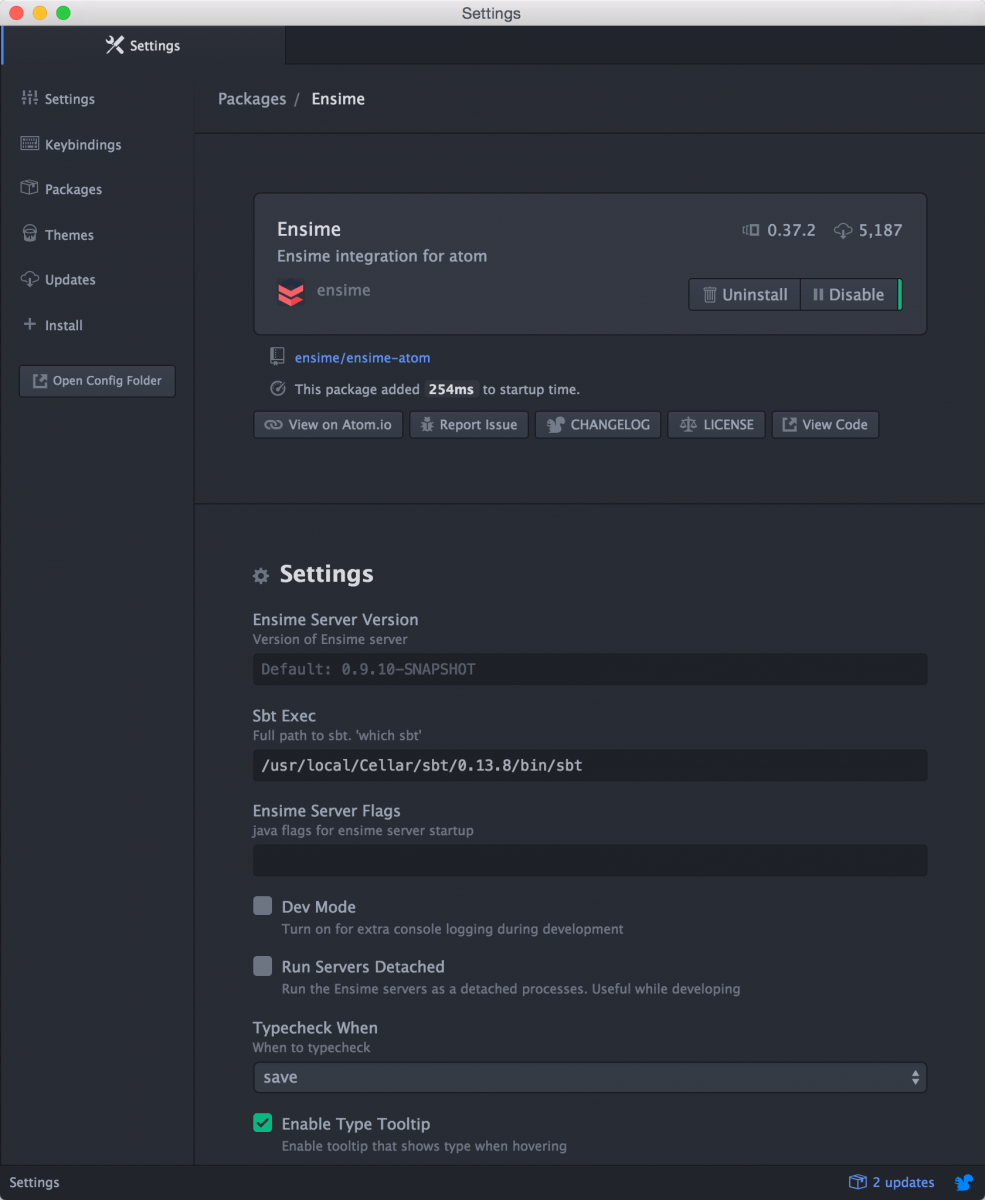
Task: Click the Sbt Exec path input field
Action: click(589, 765)
